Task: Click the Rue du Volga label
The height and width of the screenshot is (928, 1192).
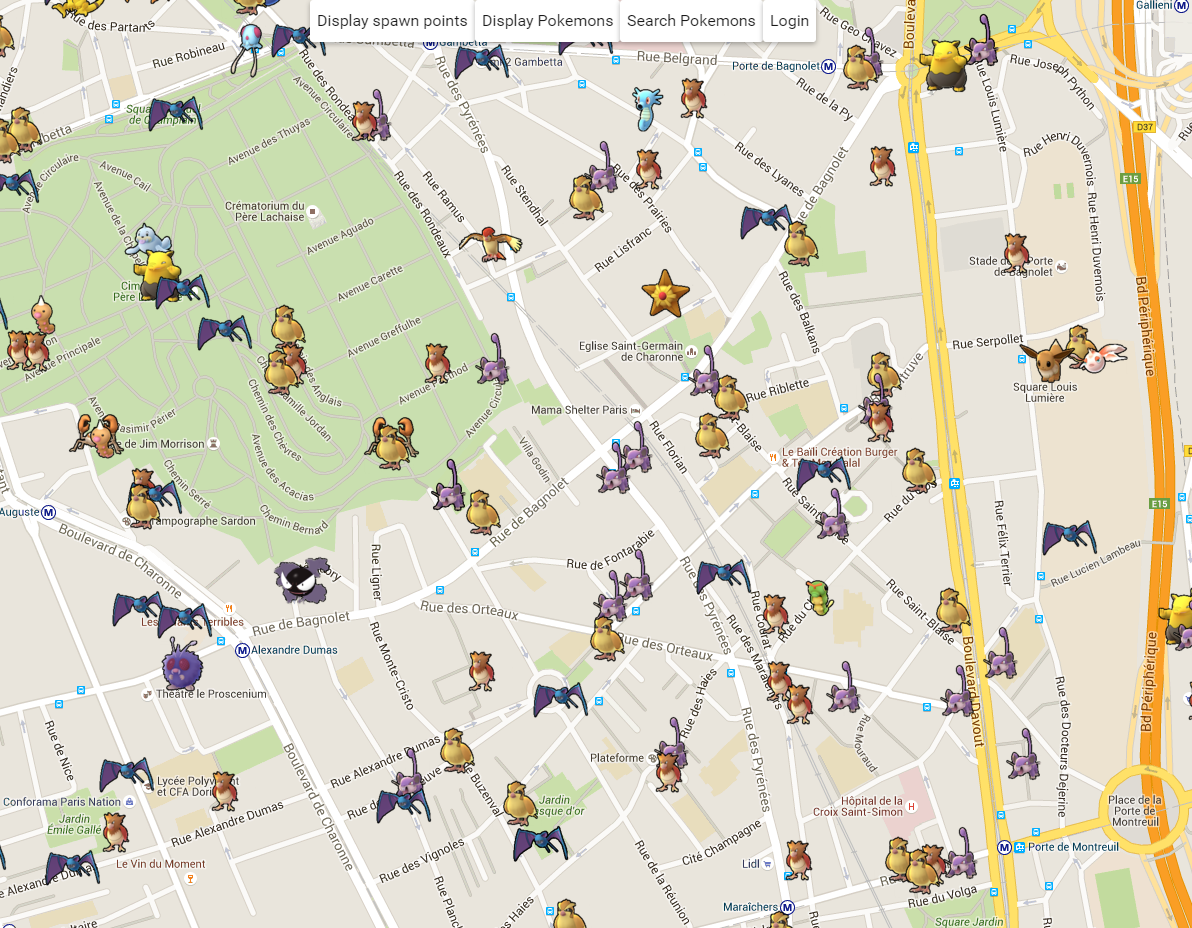Action: (x=943, y=896)
